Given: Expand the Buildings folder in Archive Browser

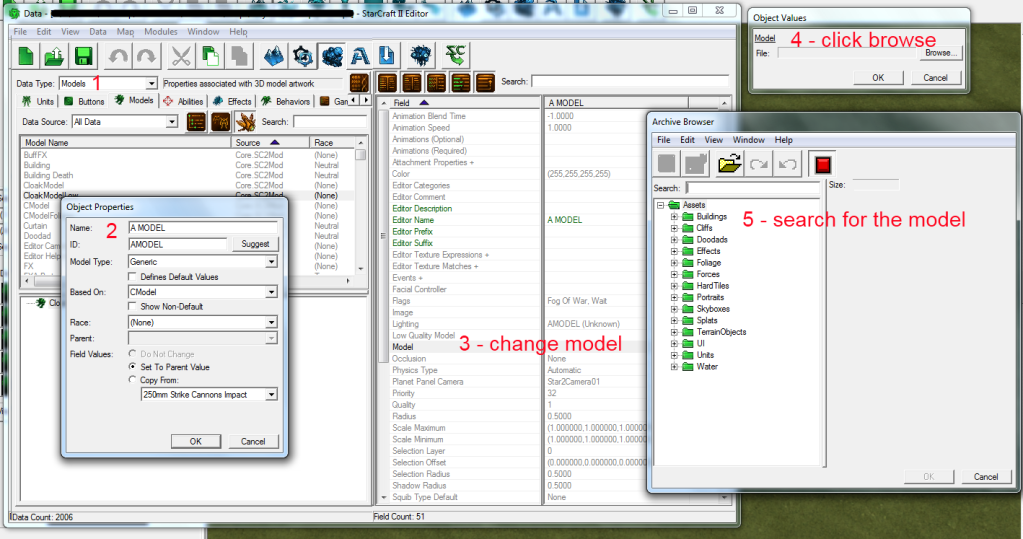Looking at the screenshot, I should coord(675,217).
